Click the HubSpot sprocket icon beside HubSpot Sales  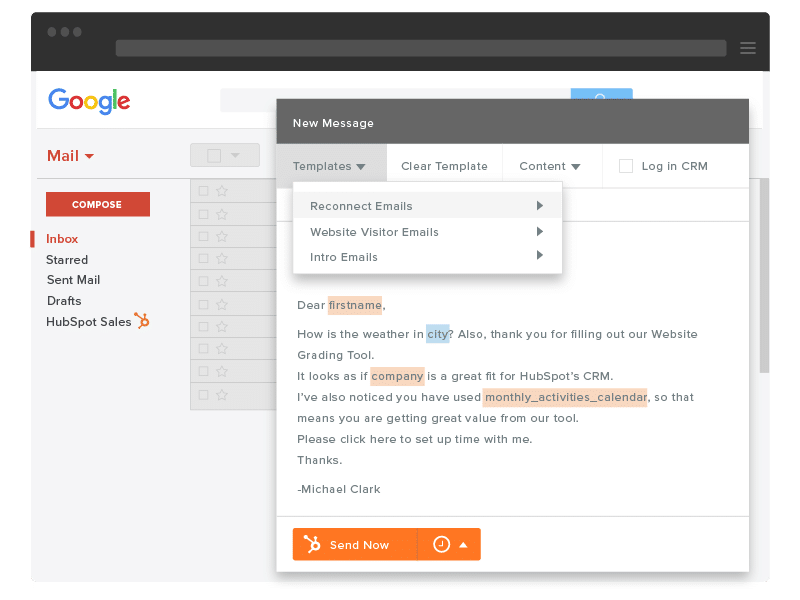tap(142, 321)
